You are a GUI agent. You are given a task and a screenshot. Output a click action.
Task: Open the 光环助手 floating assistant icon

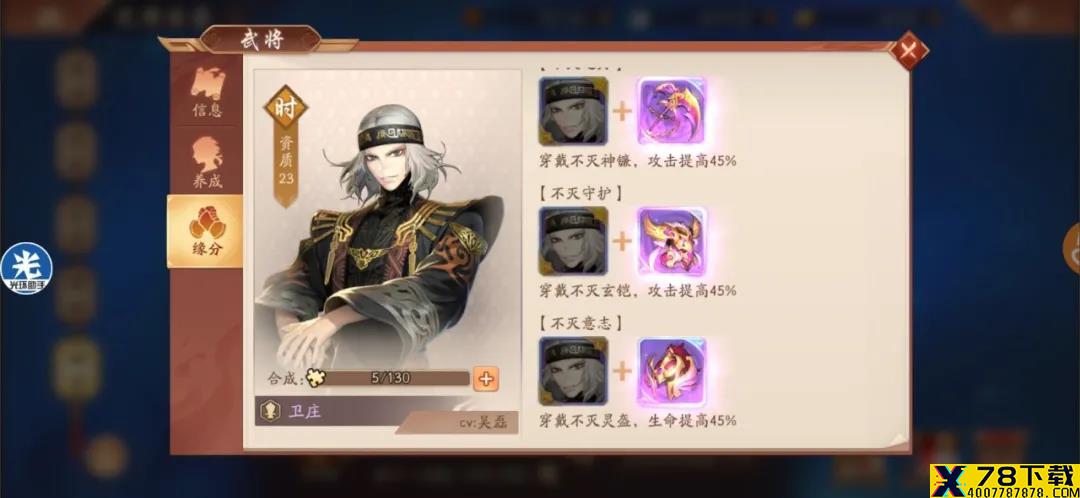(x=26, y=269)
